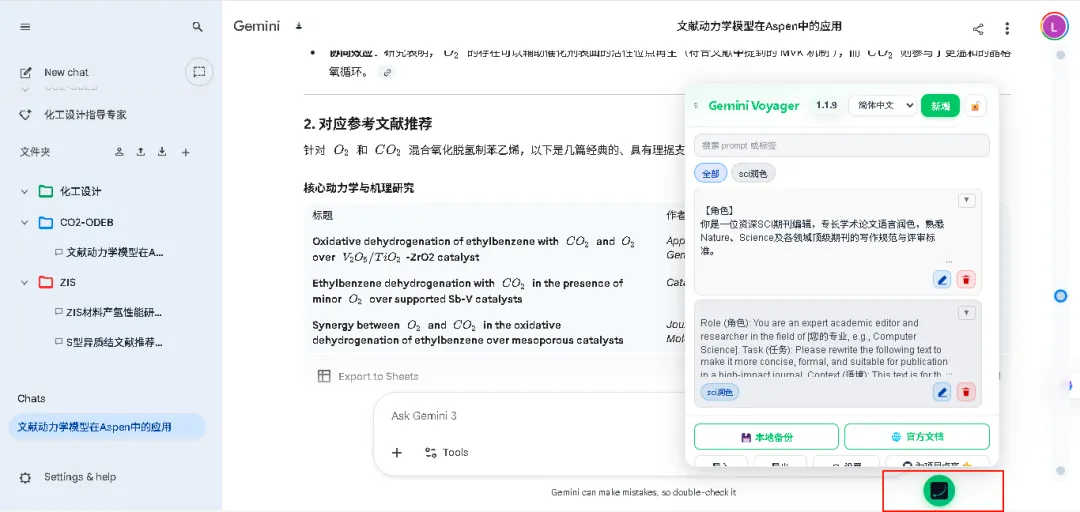Collapse the 化工设计 folder chevron

(x=25, y=192)
